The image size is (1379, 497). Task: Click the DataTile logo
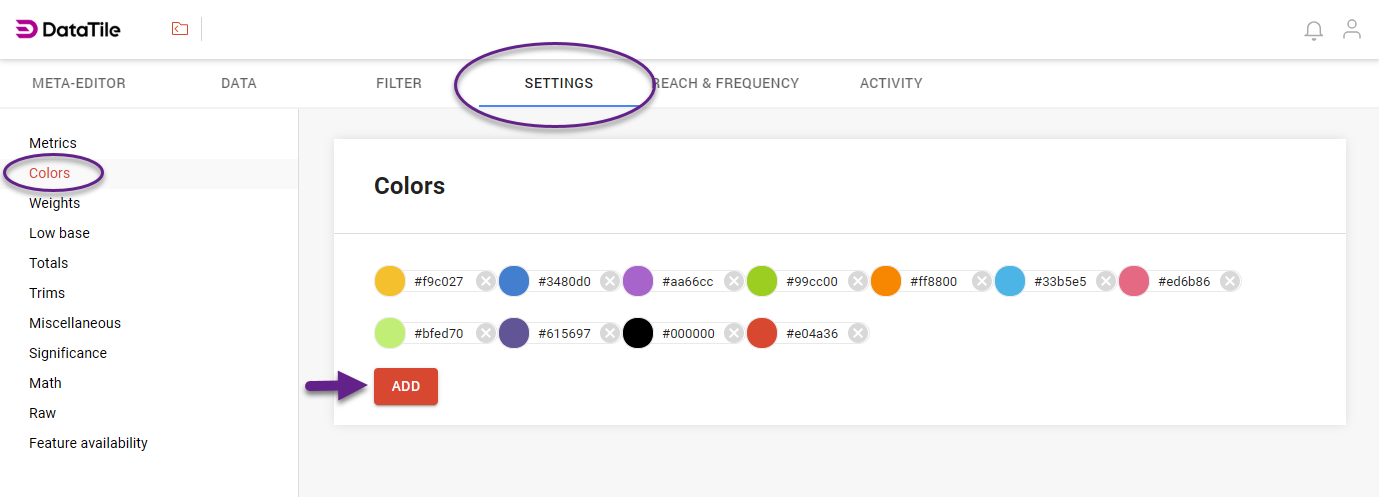68,29
